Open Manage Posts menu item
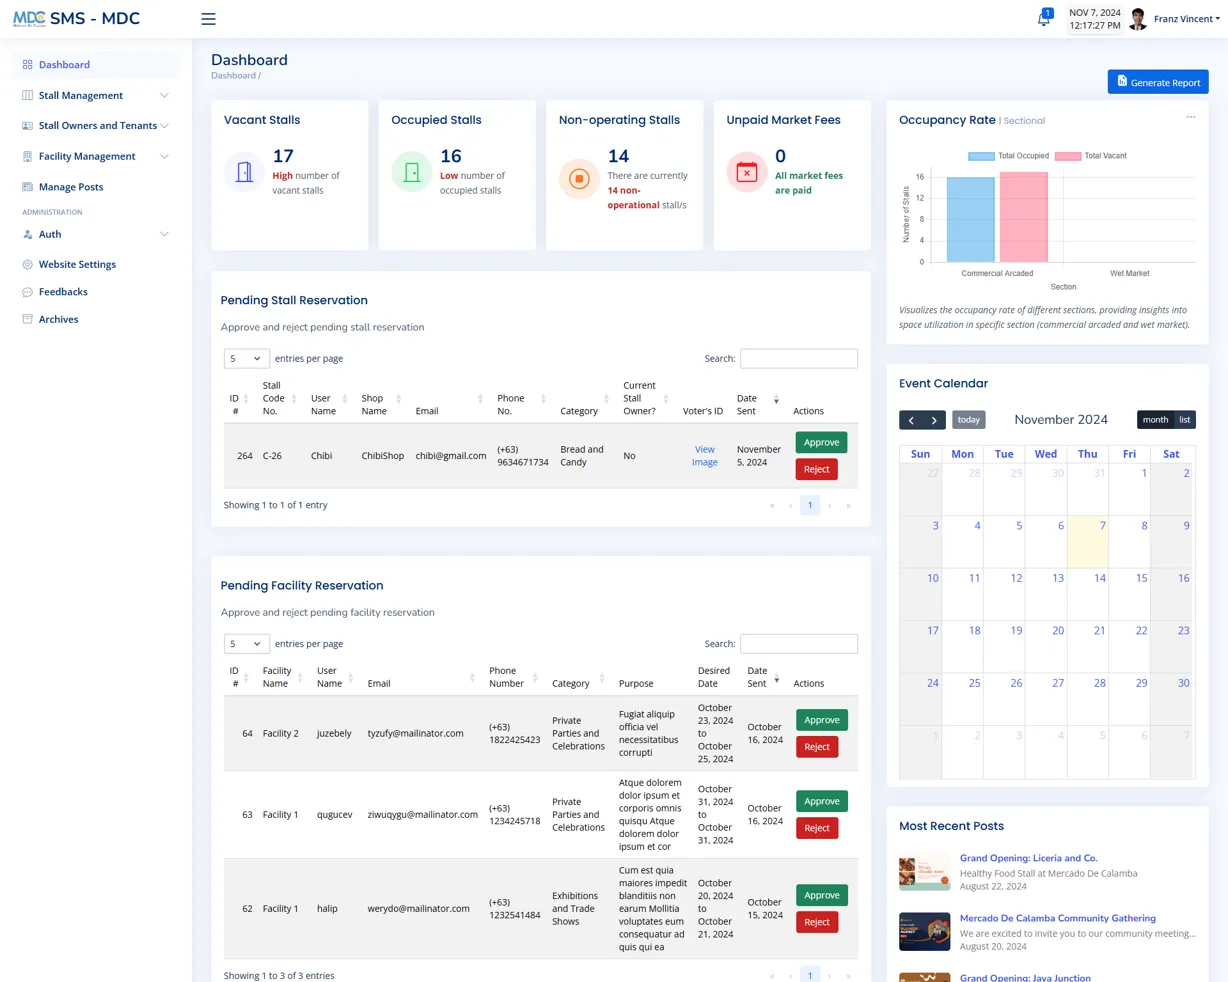Screen dimensions: 1228x982 click(x=97, y=187)
